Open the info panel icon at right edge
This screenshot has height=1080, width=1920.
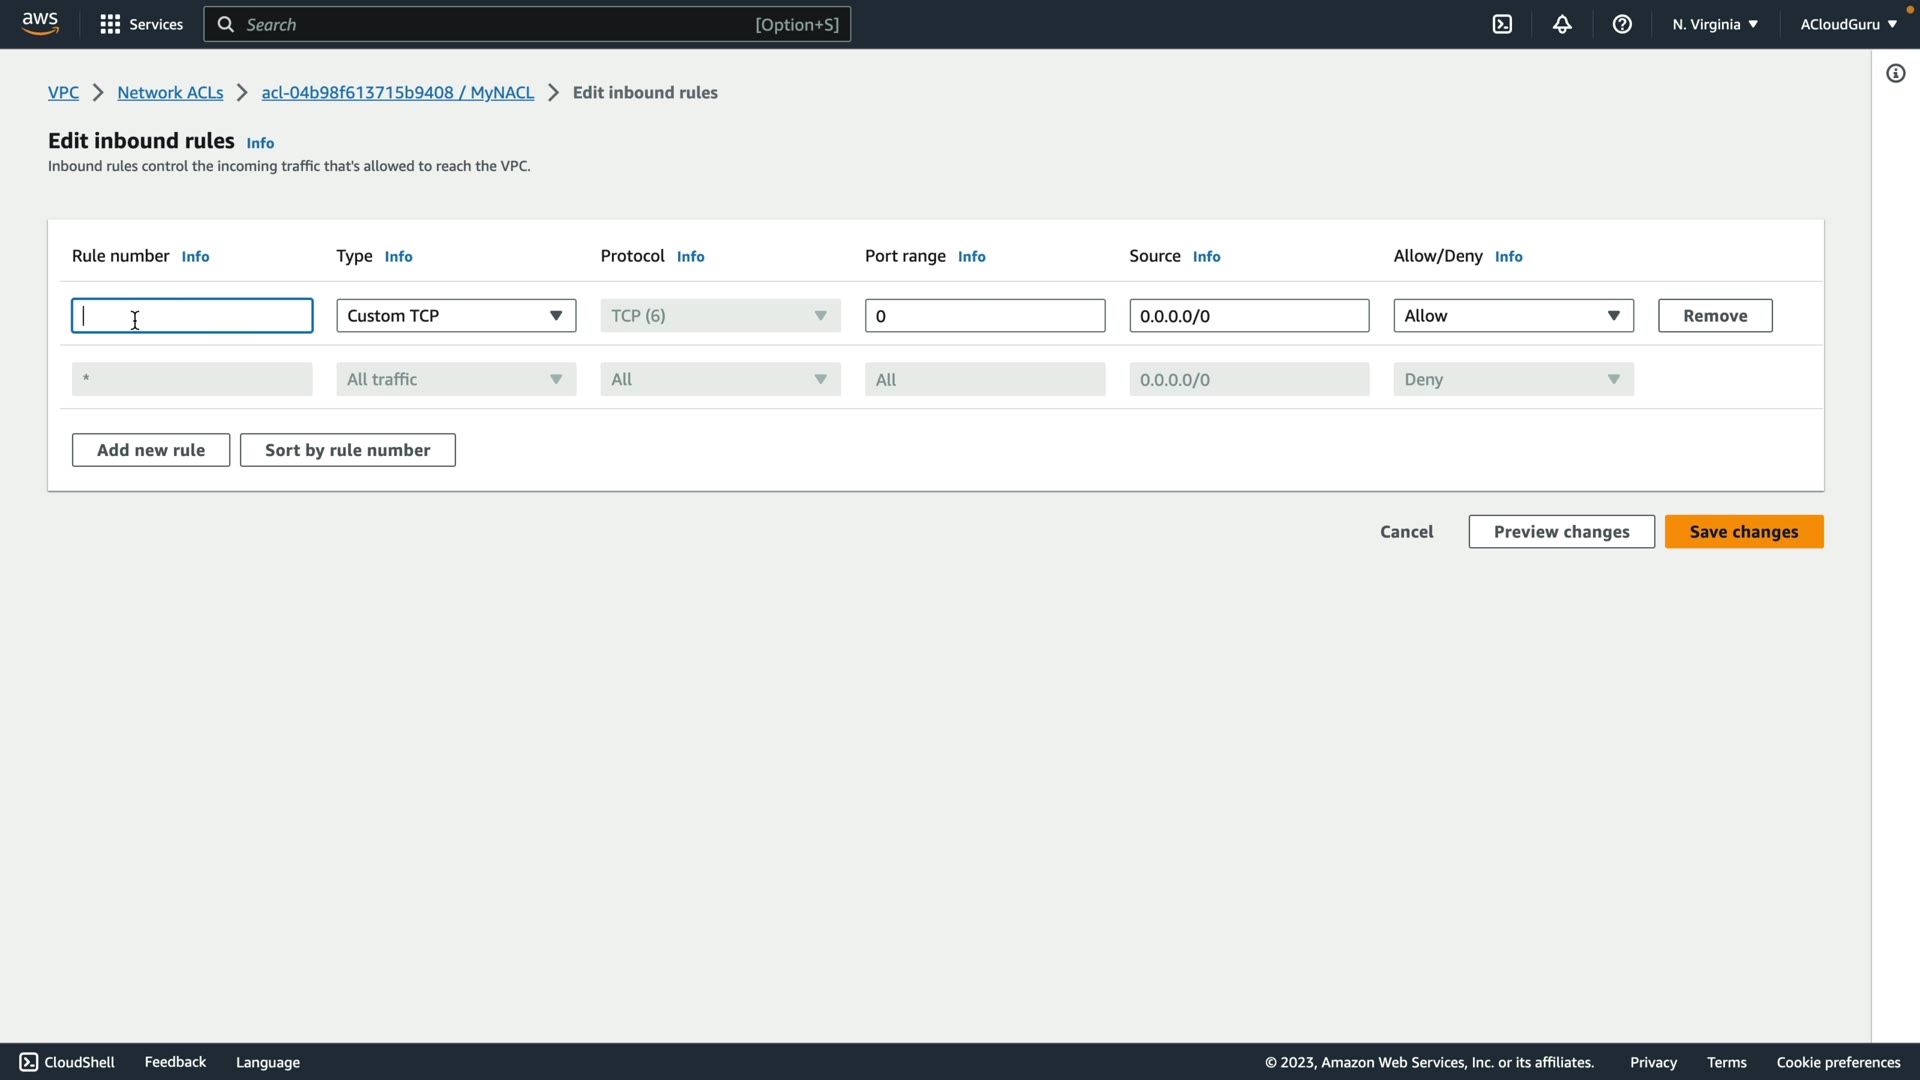point(1895,73)
